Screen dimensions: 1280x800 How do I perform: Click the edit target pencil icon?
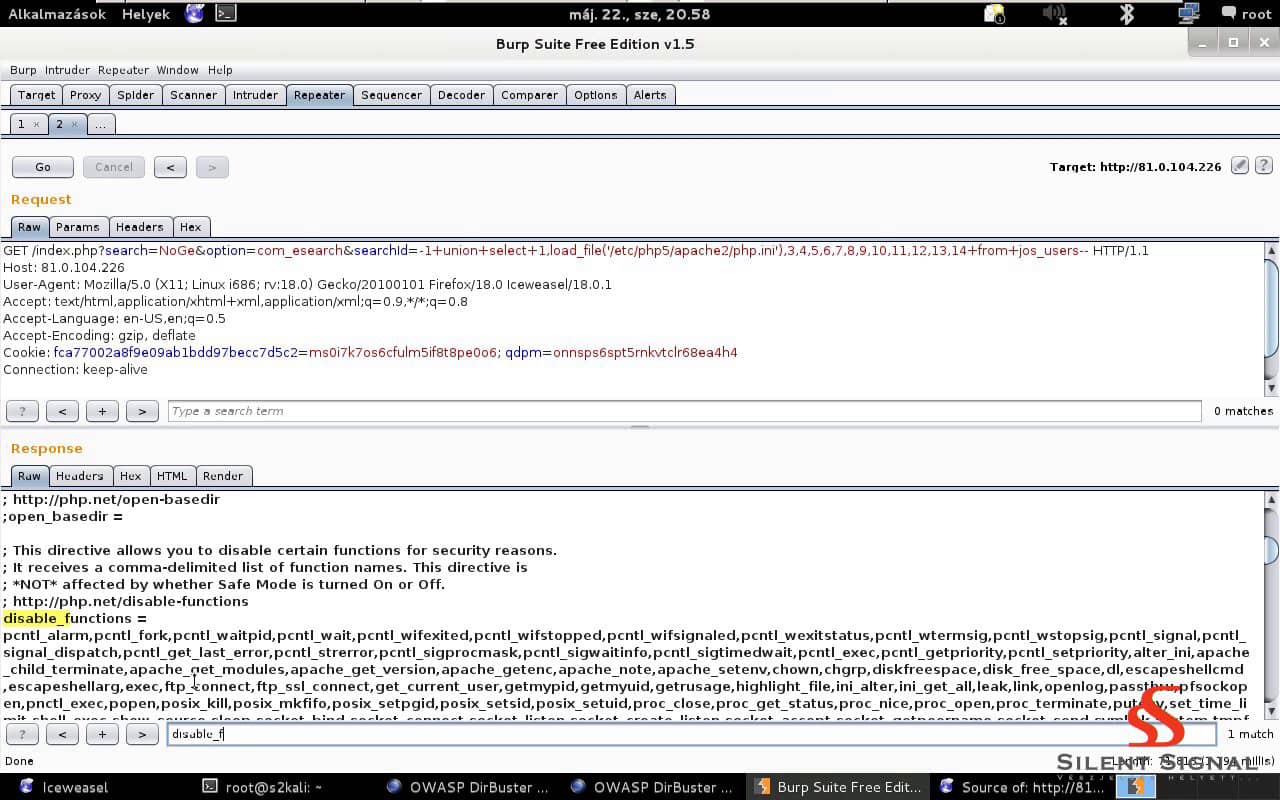point(1240,166)
